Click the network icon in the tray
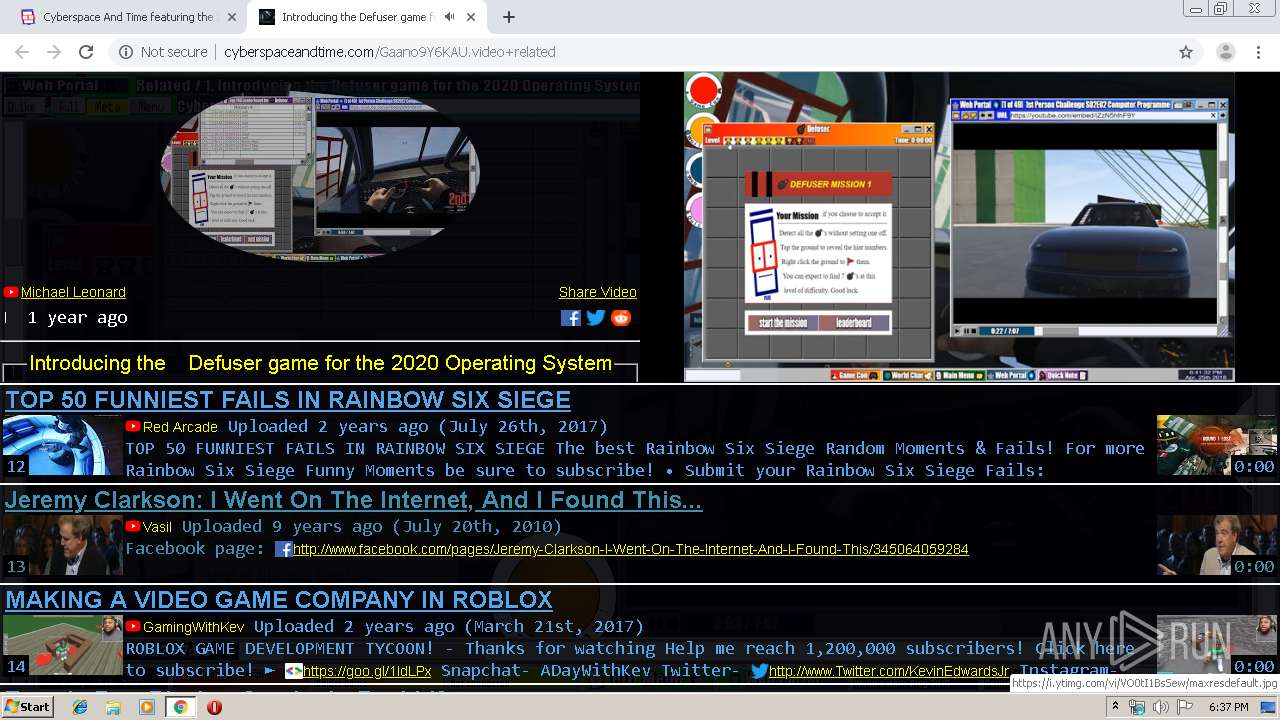The image size is (1280, 720). (x=1137, y=707)
